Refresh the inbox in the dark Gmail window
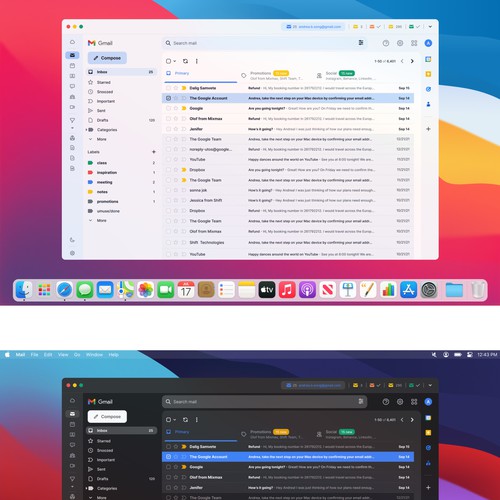This screenshot has height=500, width=500. coord(185,420)
